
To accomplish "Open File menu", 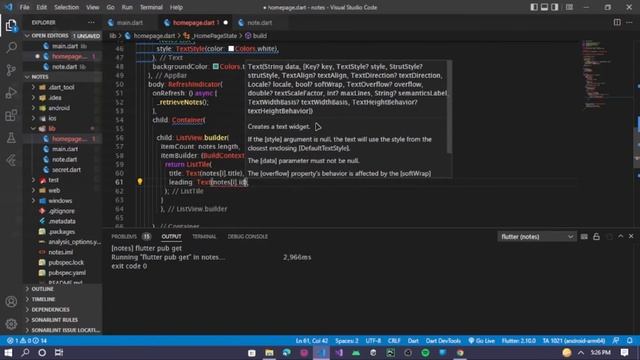I will [x=24, y=7].
